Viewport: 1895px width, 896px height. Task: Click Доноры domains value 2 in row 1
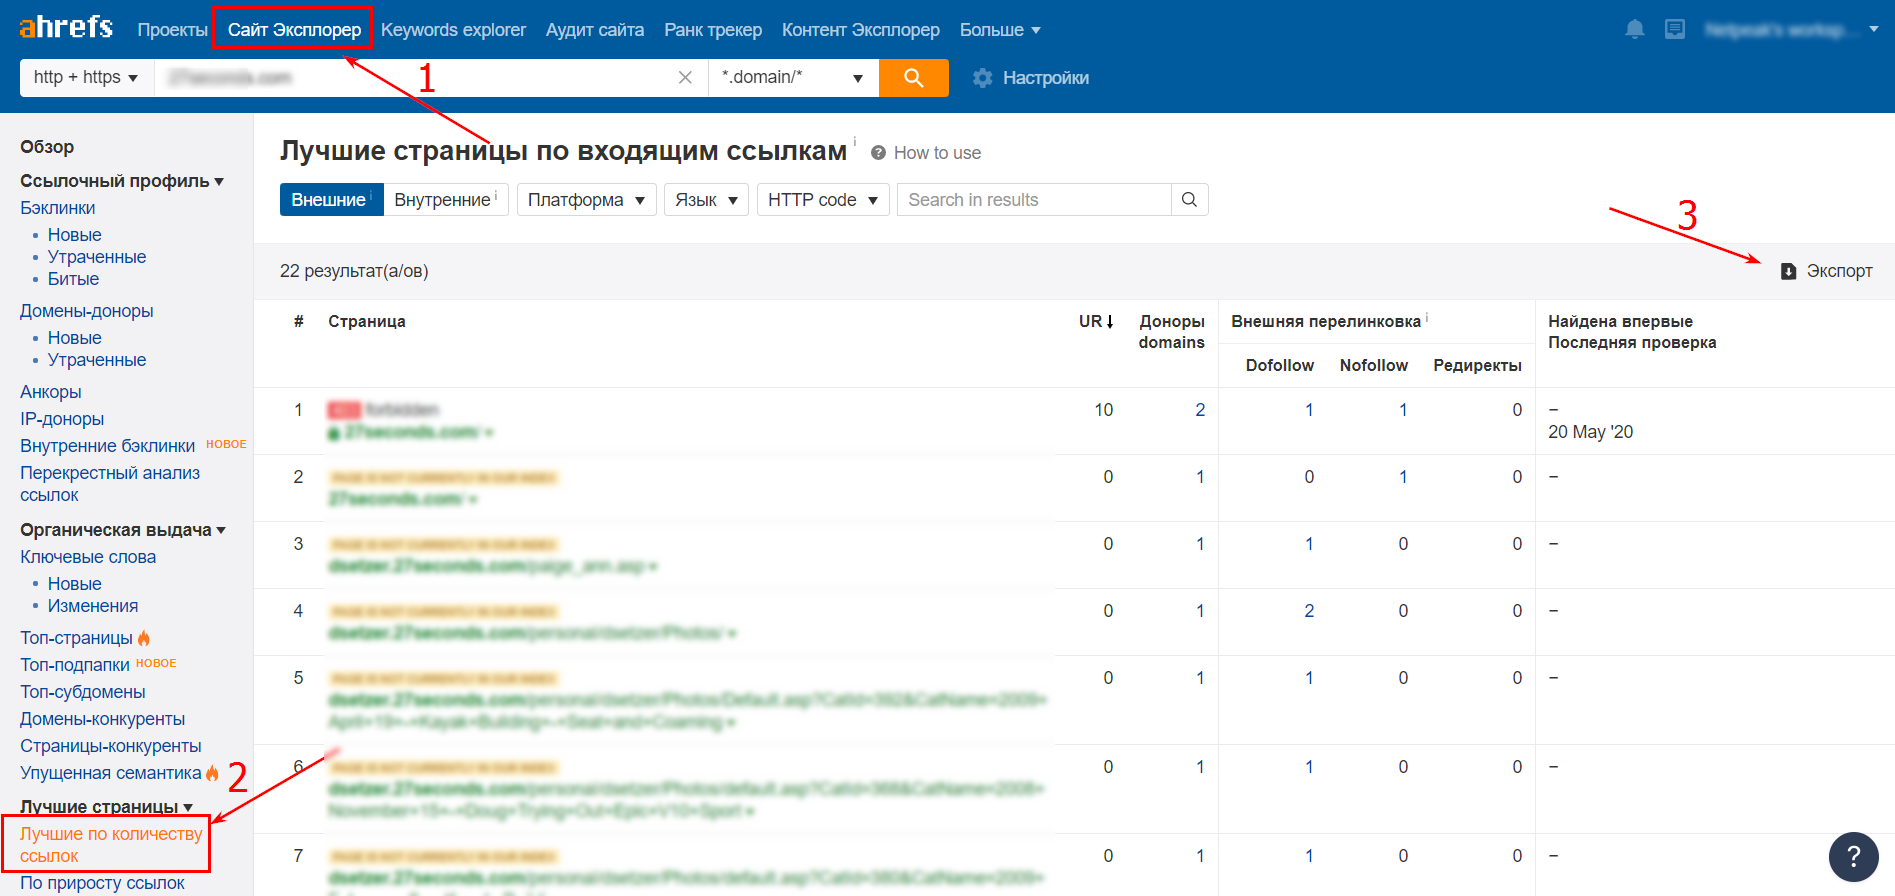pyautogui.click(x=1200, y=410)
